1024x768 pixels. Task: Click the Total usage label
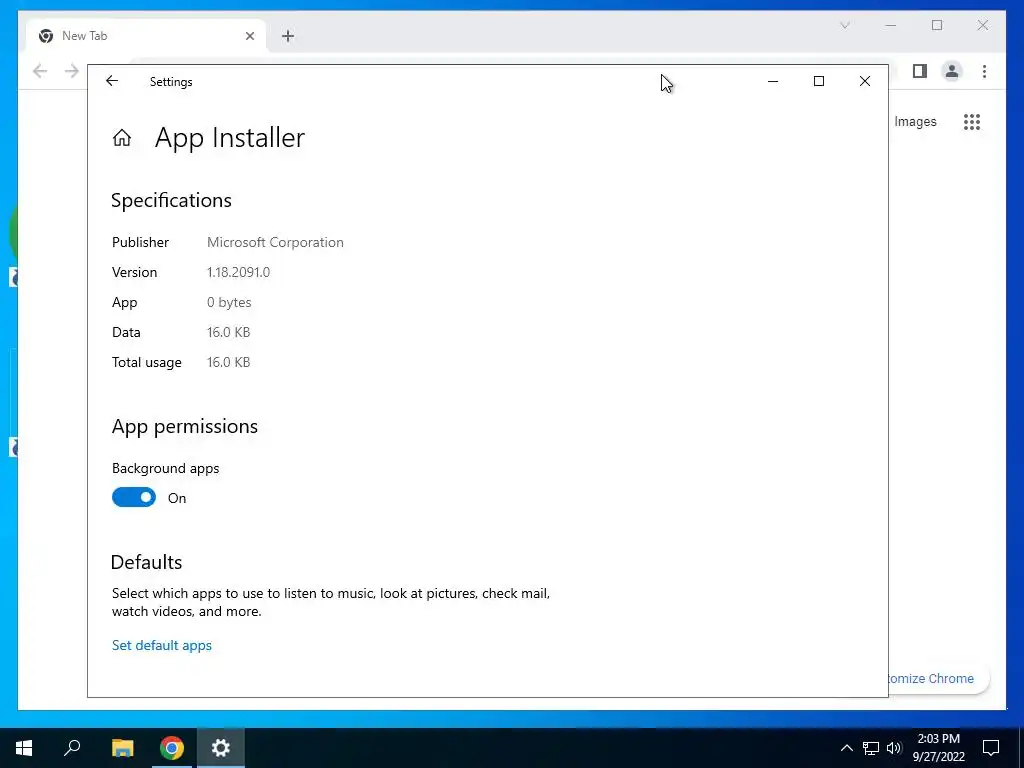(147, 362)
